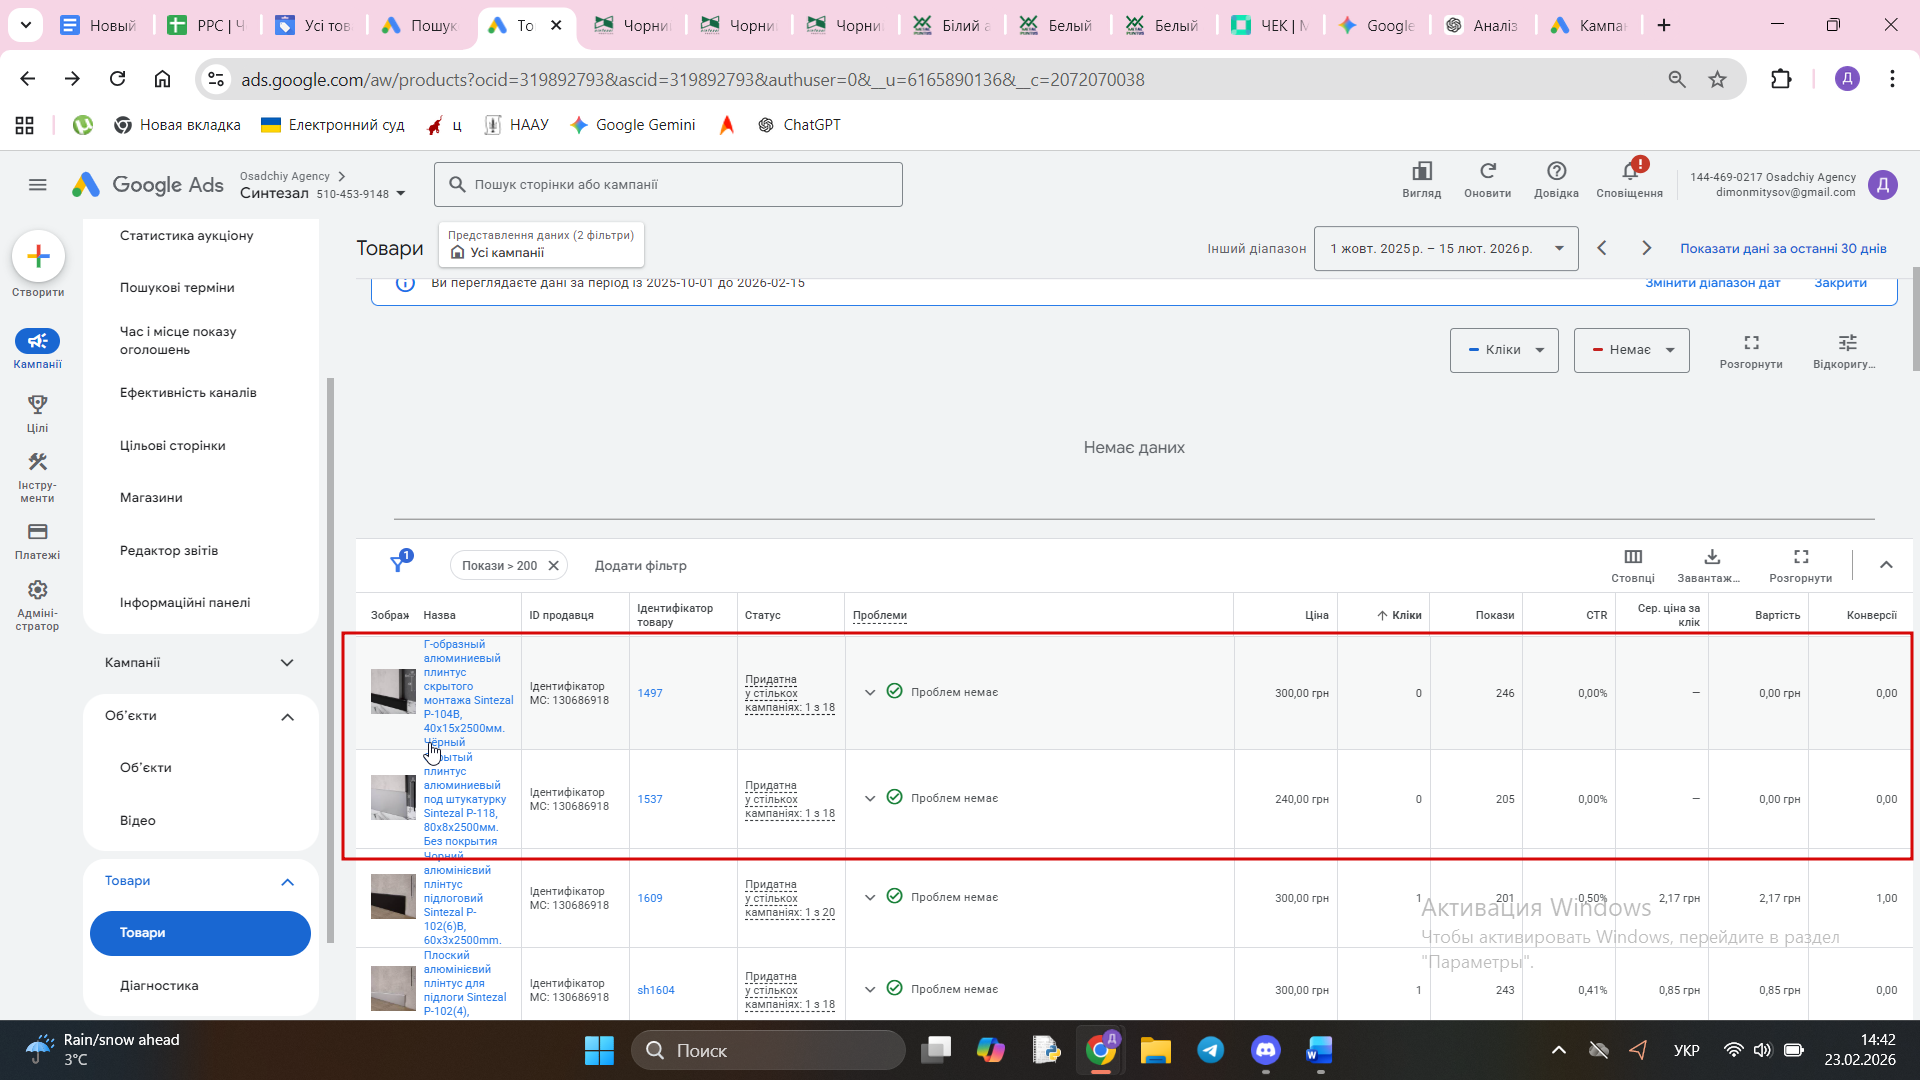This screenshot has height=1080, width=1920.
Task: Click 'Показати дані за останні 30 днів' link
Action: click(1783, 249)
